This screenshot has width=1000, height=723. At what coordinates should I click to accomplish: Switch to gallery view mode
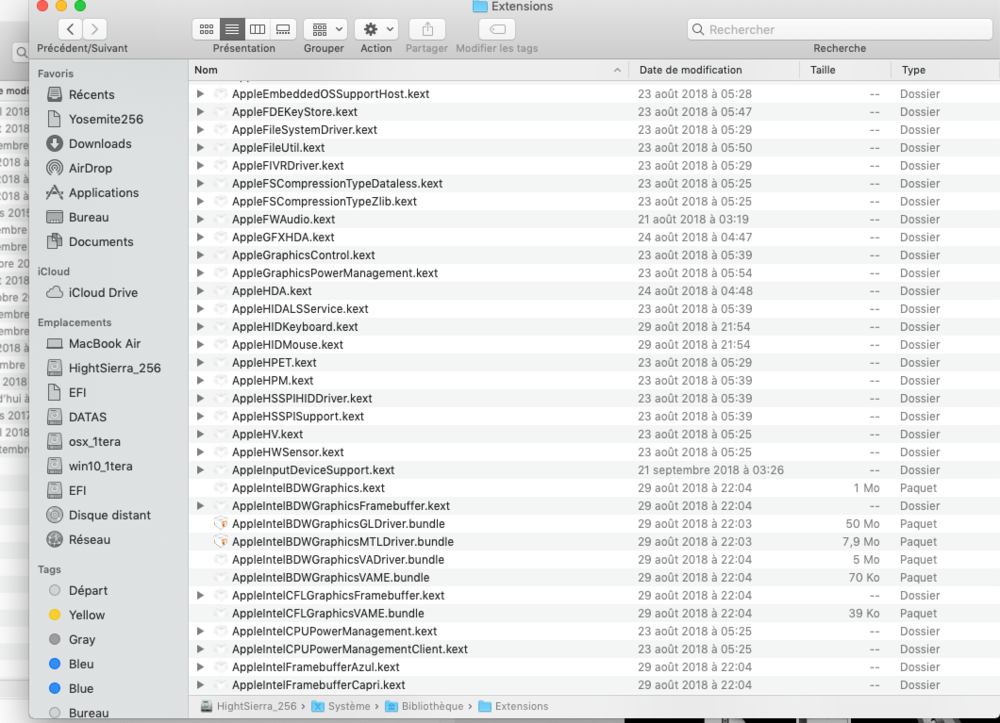tap(283, 30)
